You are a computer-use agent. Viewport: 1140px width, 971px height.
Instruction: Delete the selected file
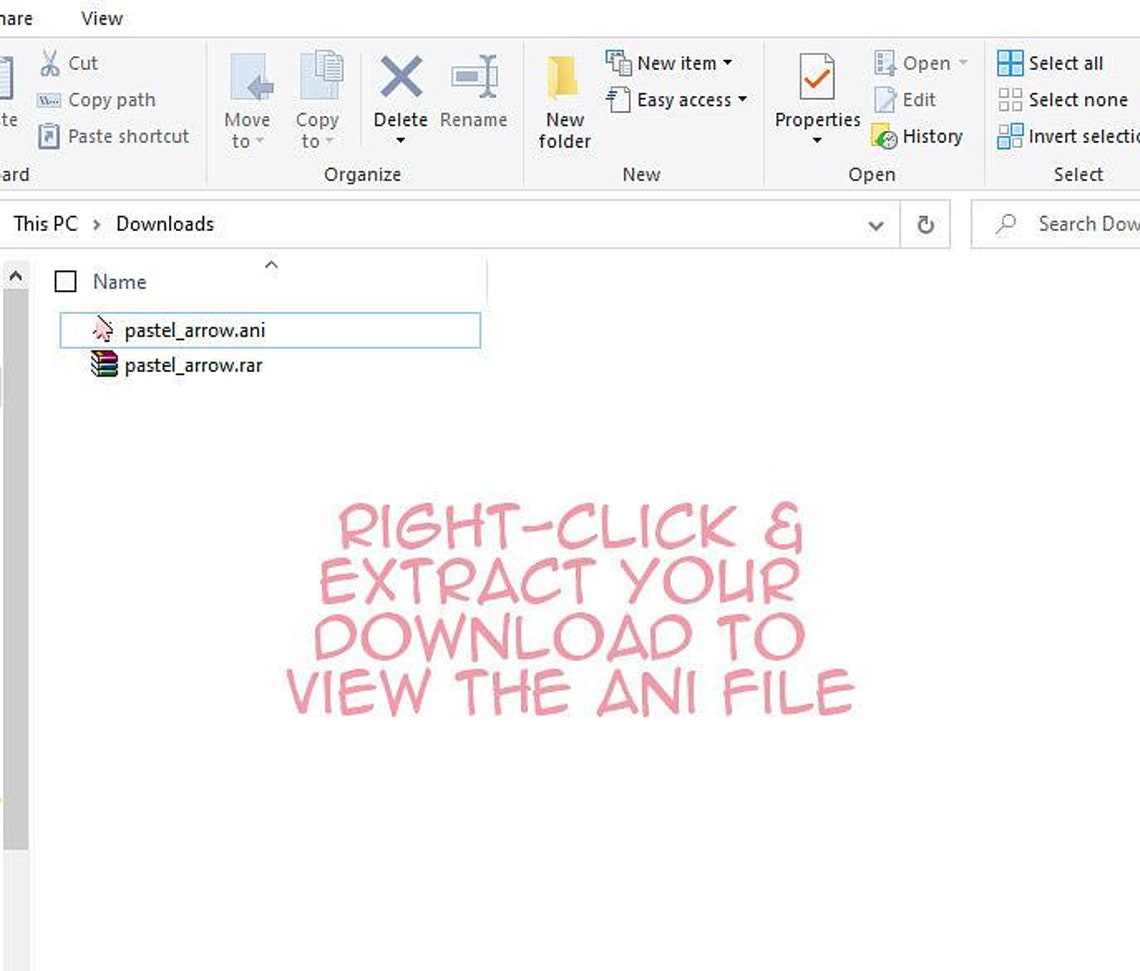tap(399, 95)
